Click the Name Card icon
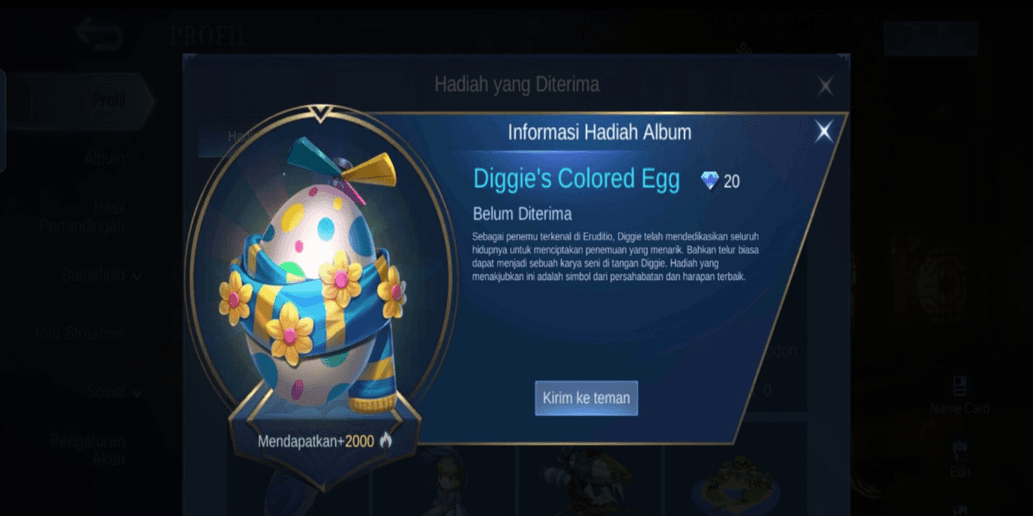1033x516 pixels. 960,386
